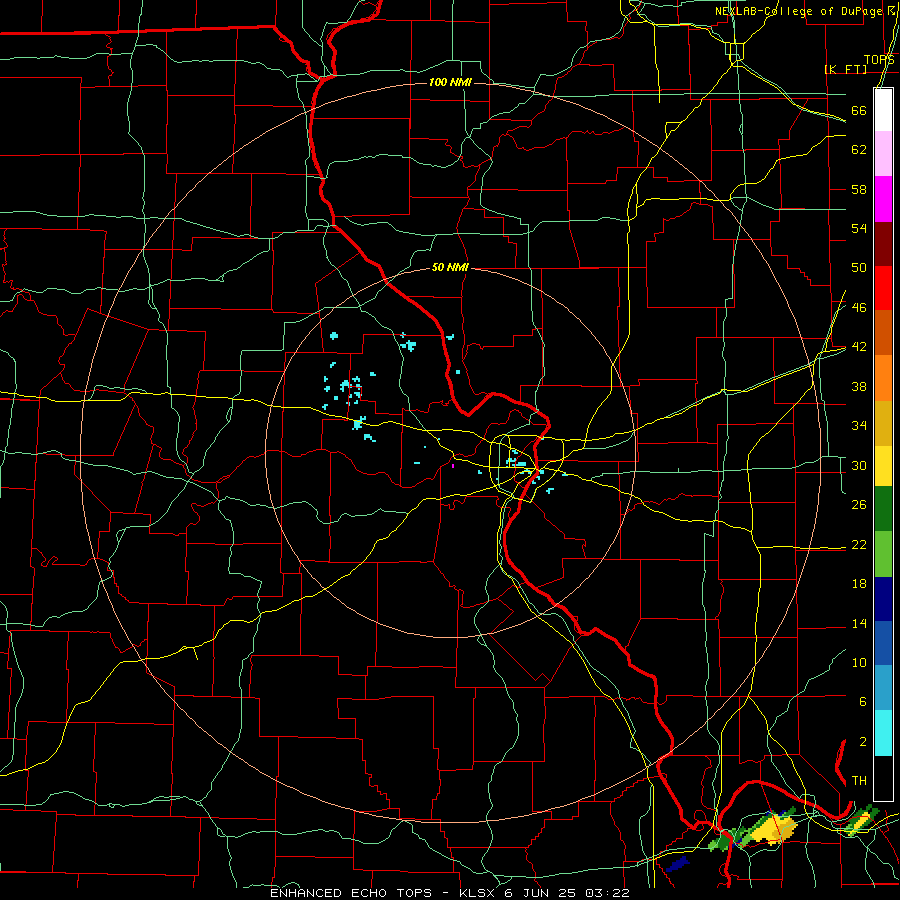Click the 'ENHANCED ECHO TOPS' caption text
Image resolution: width=900 pixels, height=900 pixels.
click(x=351, y=893)
